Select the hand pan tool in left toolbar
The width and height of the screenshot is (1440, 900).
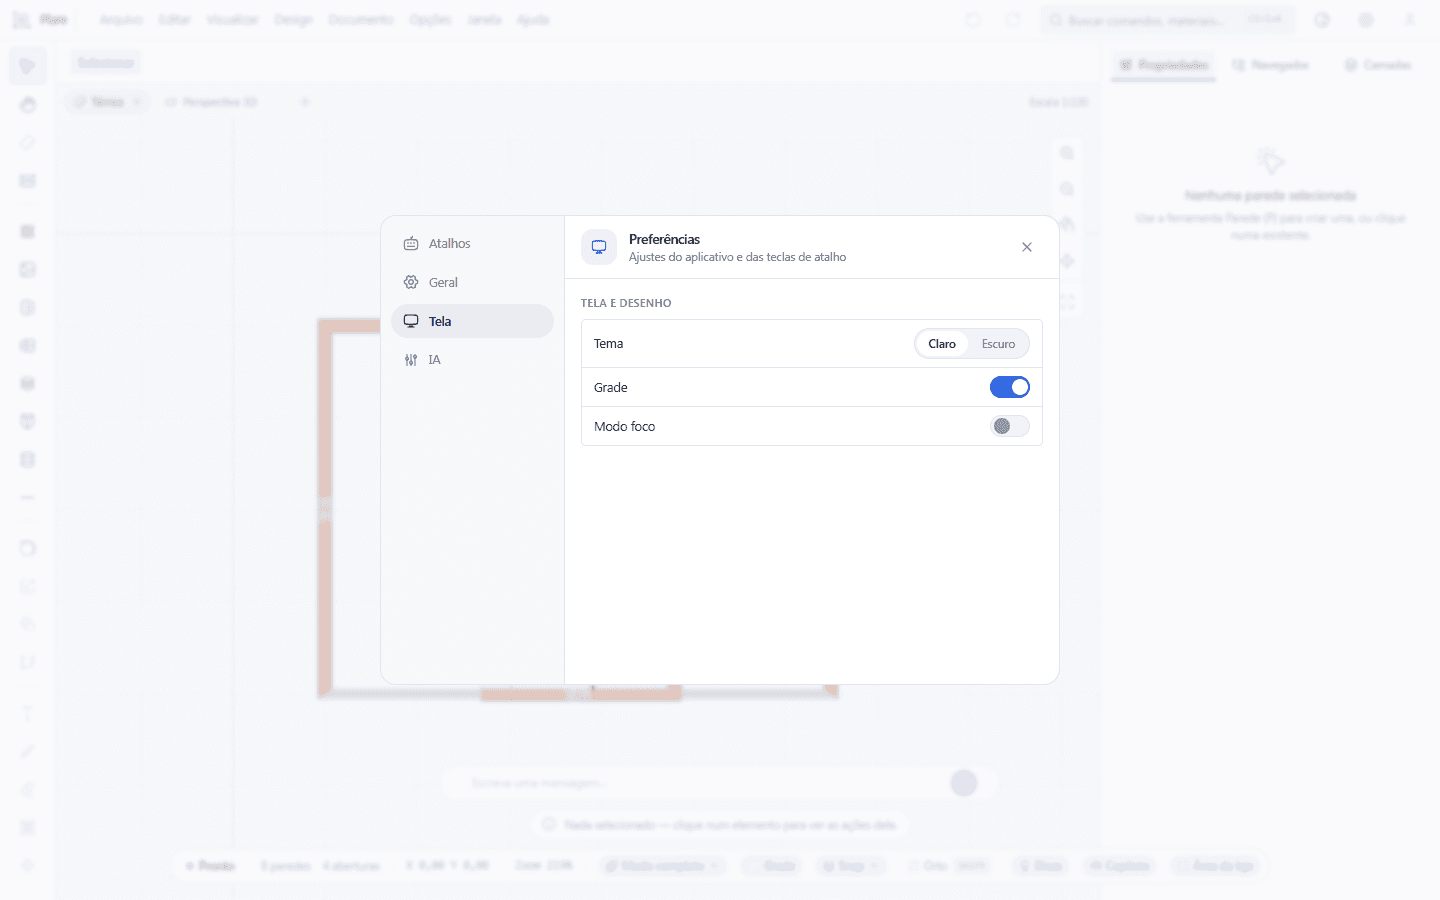coord(27,104)
